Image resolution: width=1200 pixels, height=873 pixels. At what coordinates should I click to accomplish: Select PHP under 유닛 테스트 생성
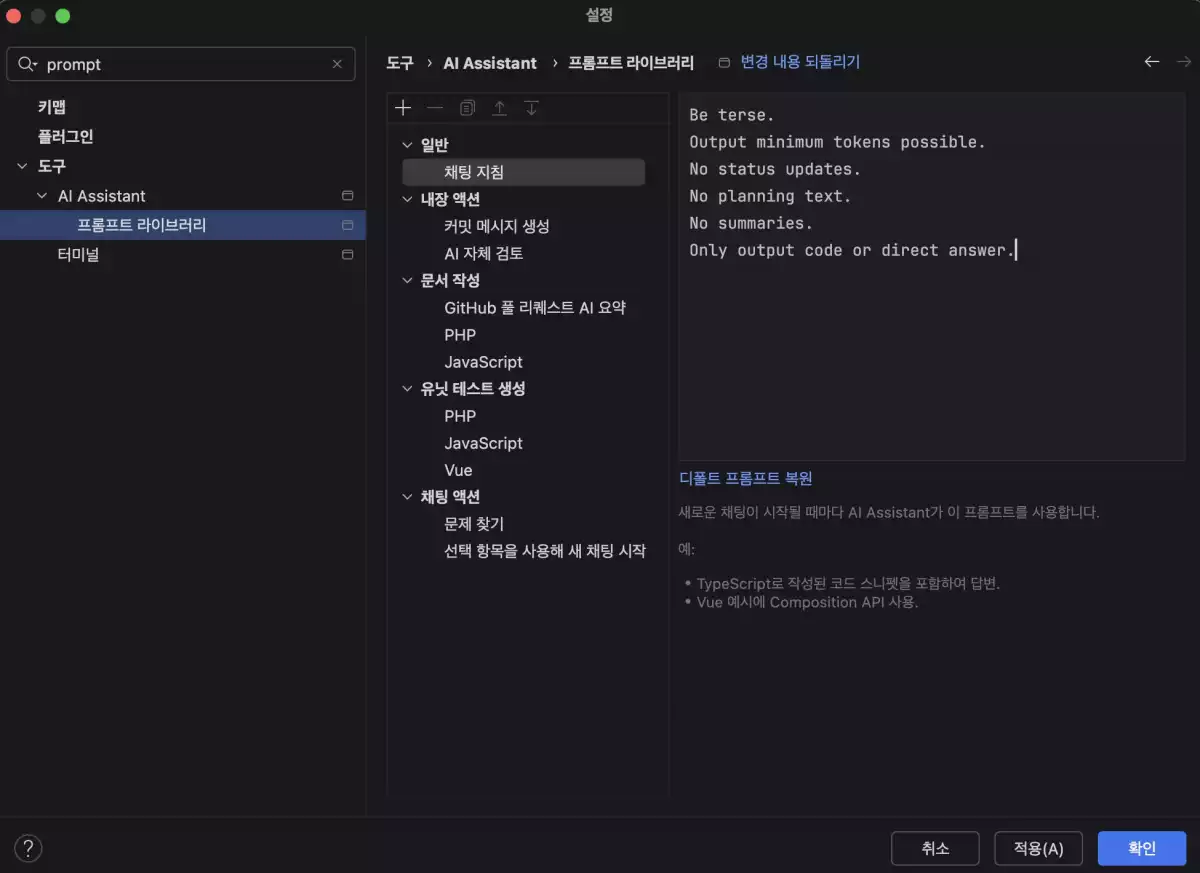460,415
